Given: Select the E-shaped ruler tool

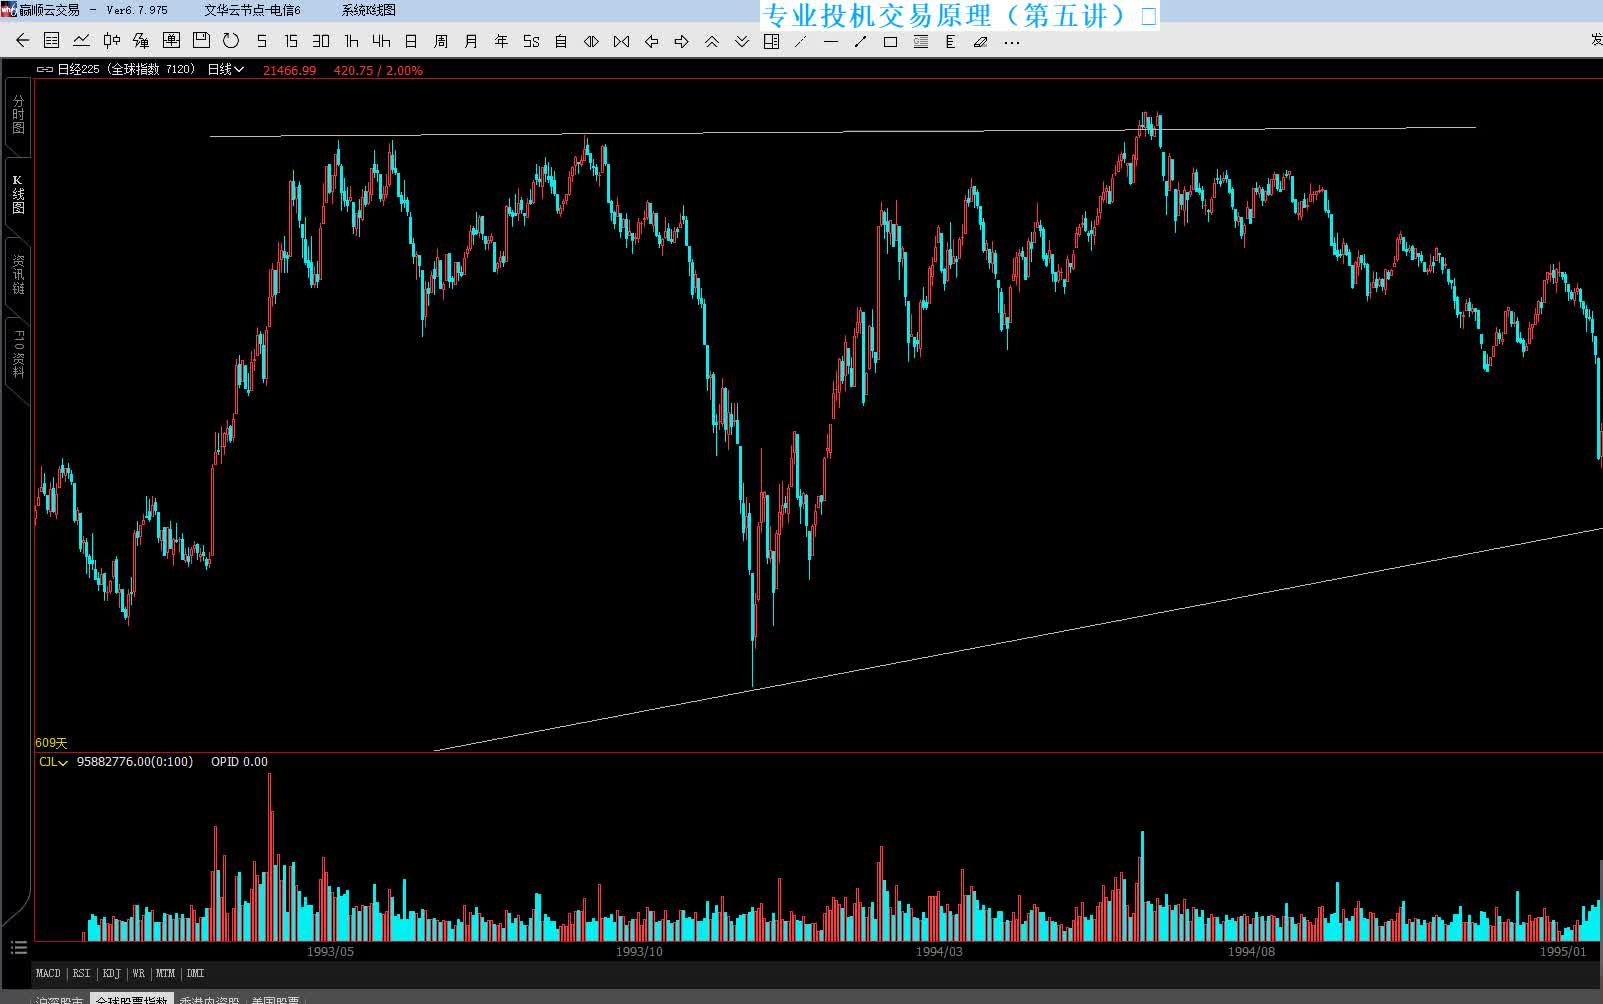Looking at the screenshot, I should tap(950, 41).
